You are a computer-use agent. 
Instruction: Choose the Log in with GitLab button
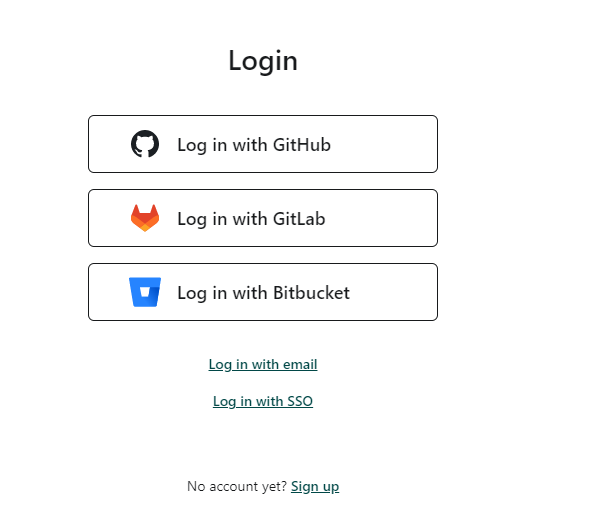(263, 218)
